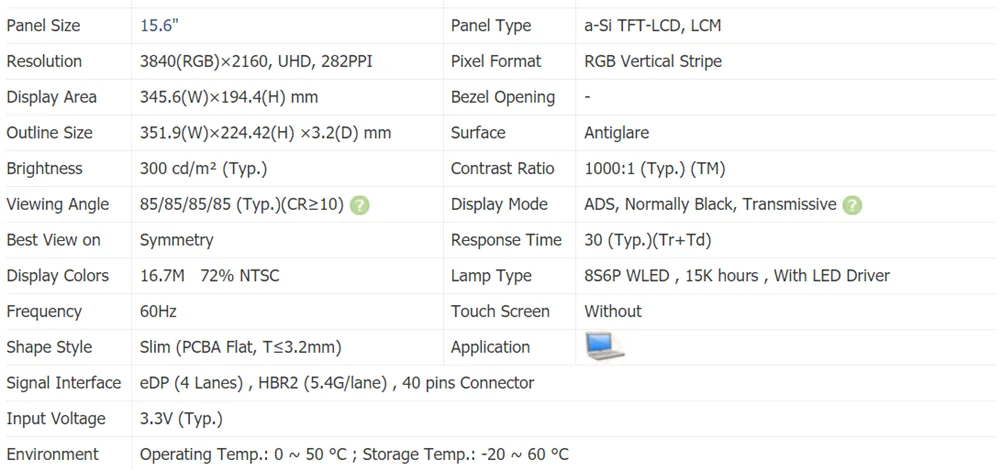
Task: Select the Resolution row label
Action: 44,62
